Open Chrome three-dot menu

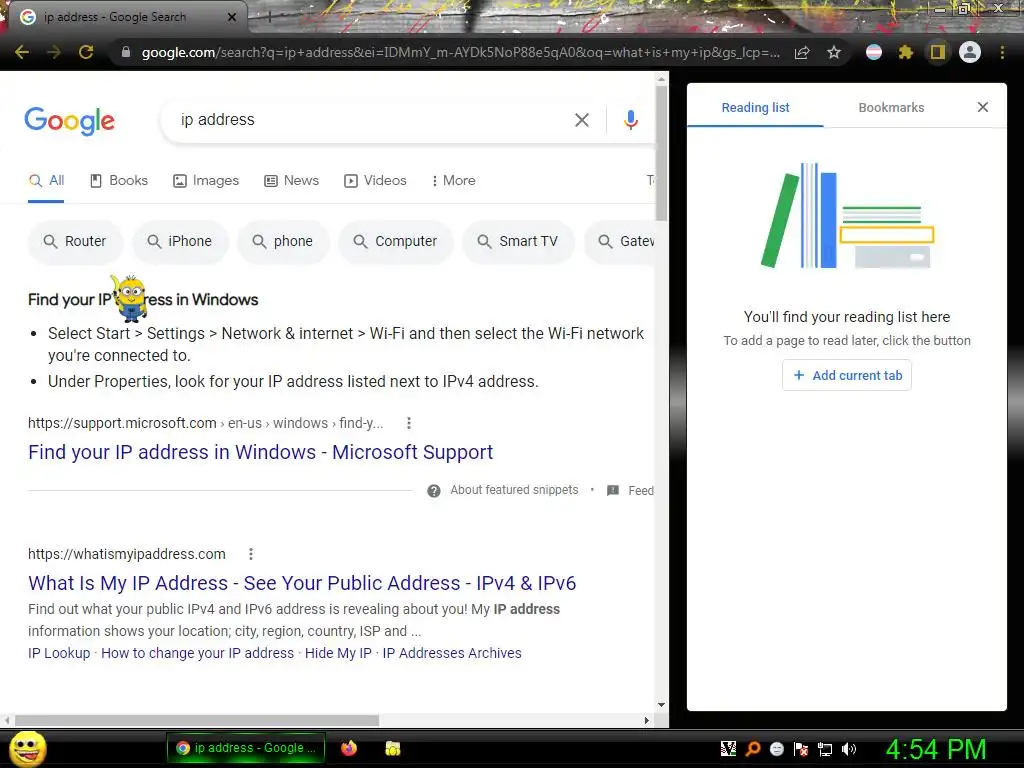(x=1002, y=52)
